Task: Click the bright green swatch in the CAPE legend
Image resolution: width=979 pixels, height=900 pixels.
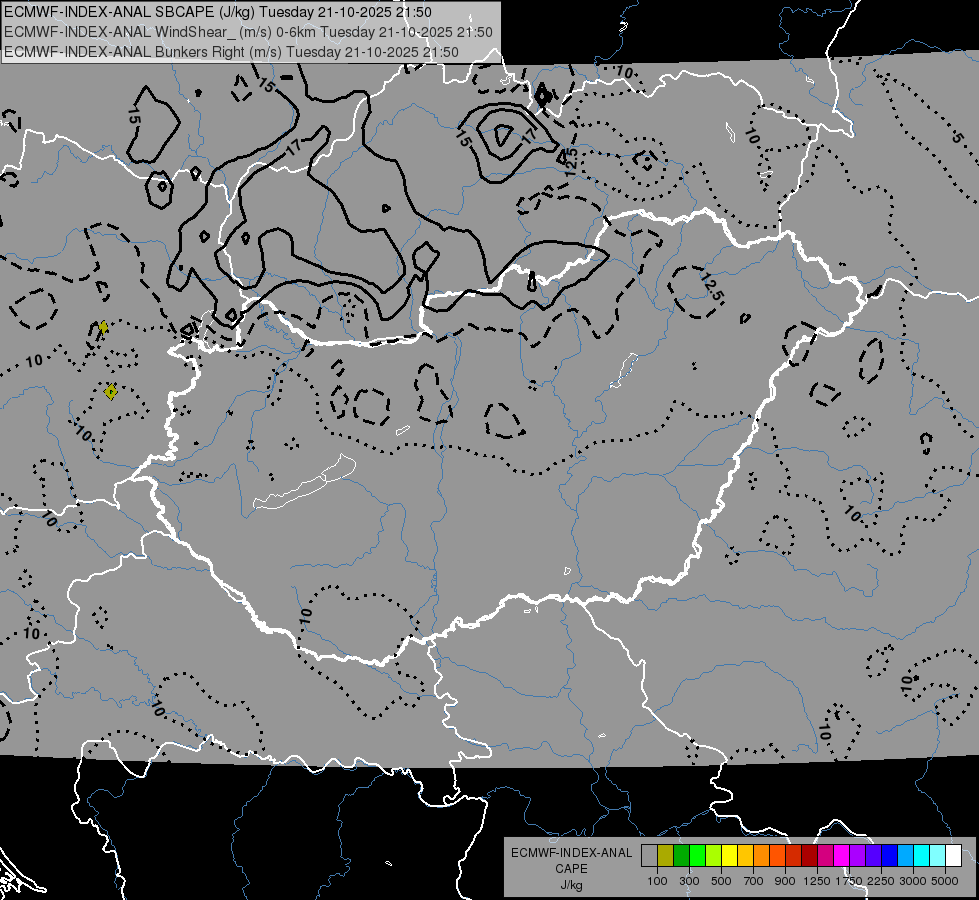Action: click(697, 856)
